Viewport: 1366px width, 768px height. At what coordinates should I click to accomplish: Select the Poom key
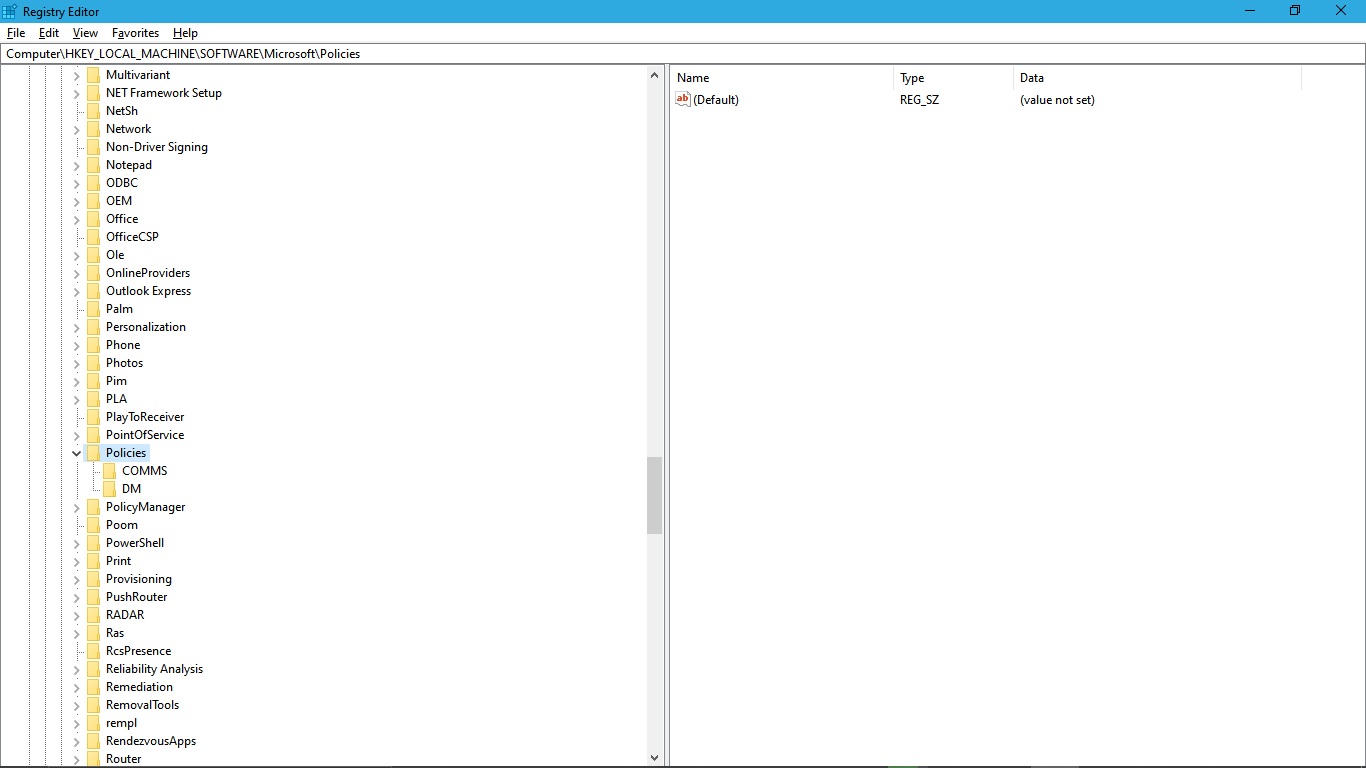pos(122,525)
